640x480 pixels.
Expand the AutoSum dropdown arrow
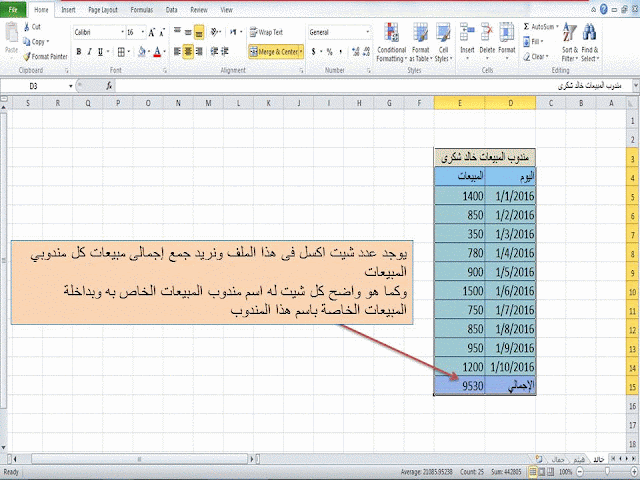point(557,27)
